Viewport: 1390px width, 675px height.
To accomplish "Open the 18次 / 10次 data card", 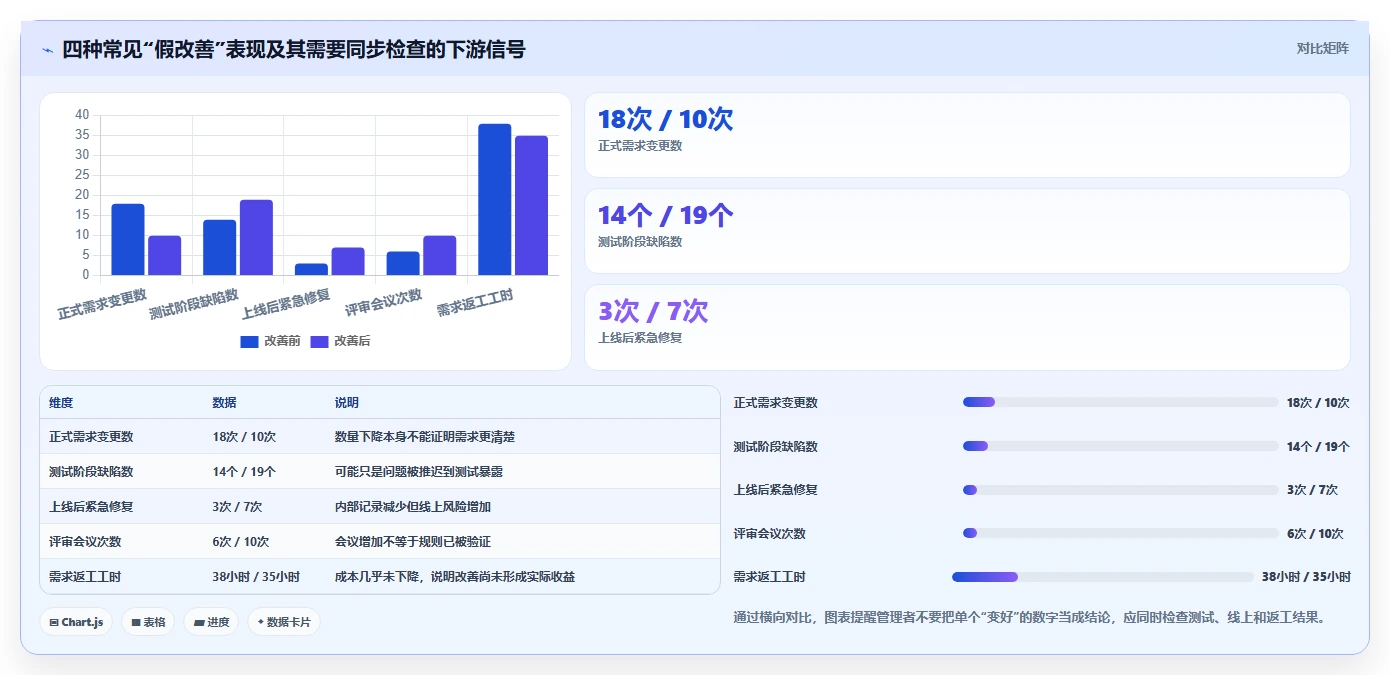I will (967, 135).
